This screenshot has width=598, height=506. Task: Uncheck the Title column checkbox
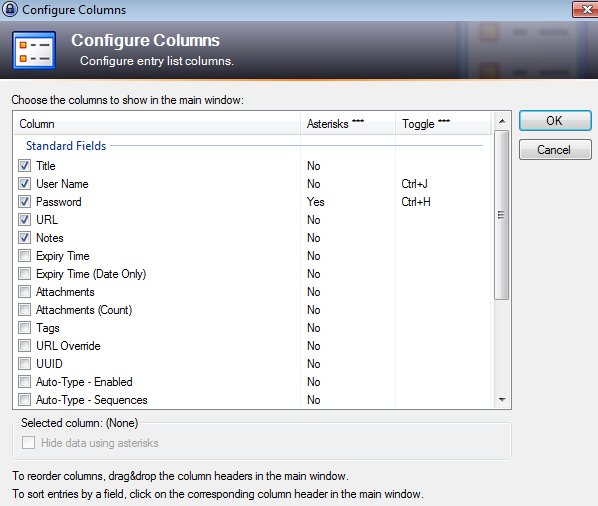[x=25, y=166]
